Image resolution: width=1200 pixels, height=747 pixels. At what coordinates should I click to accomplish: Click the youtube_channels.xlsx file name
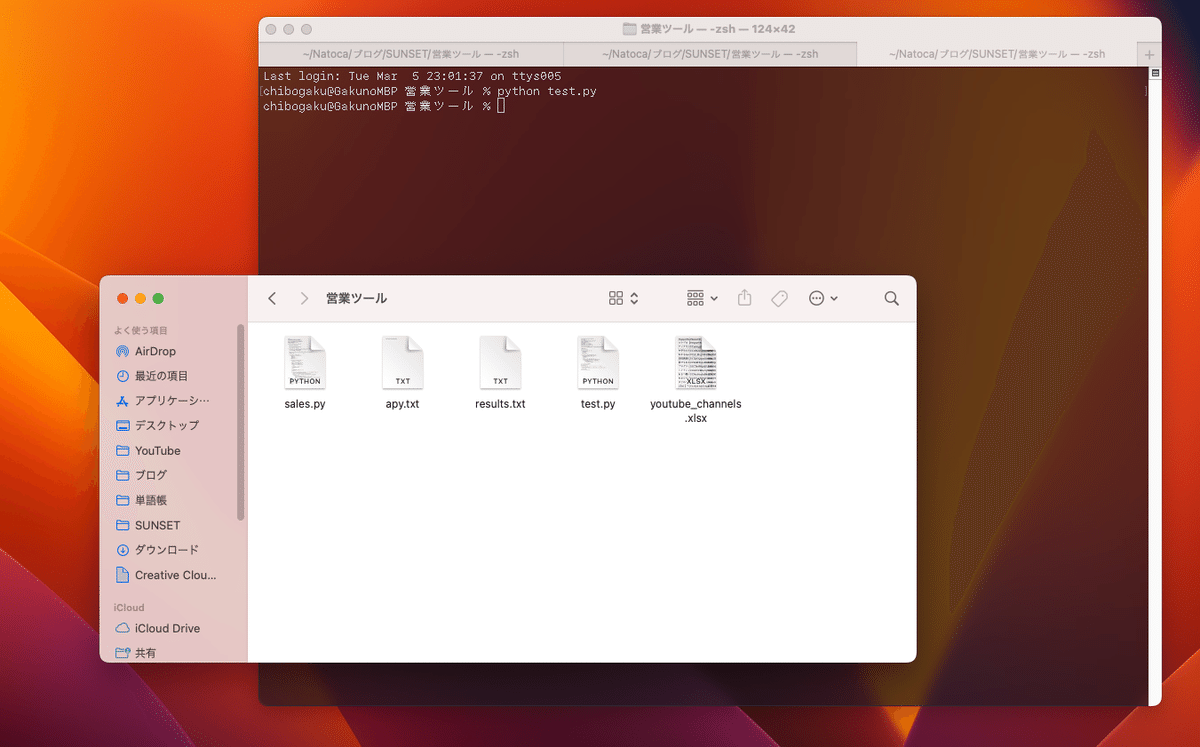696,411
